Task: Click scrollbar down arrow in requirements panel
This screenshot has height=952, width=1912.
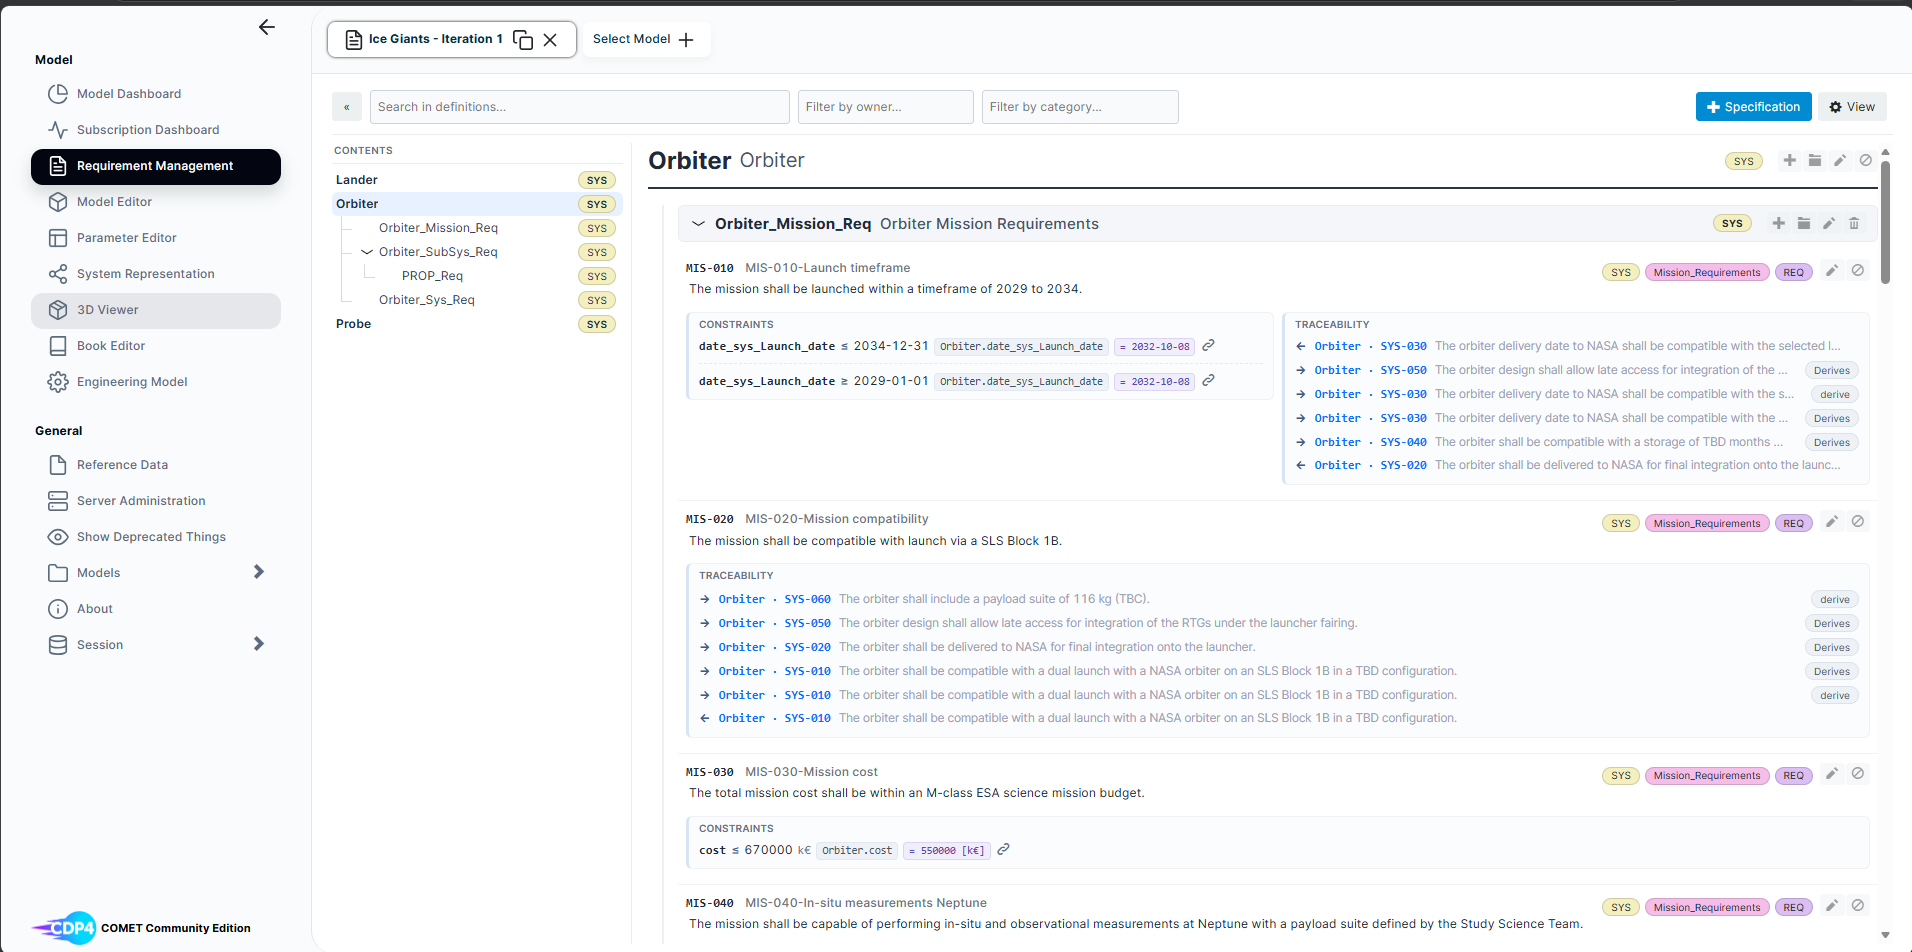Action: [1885, 936]
